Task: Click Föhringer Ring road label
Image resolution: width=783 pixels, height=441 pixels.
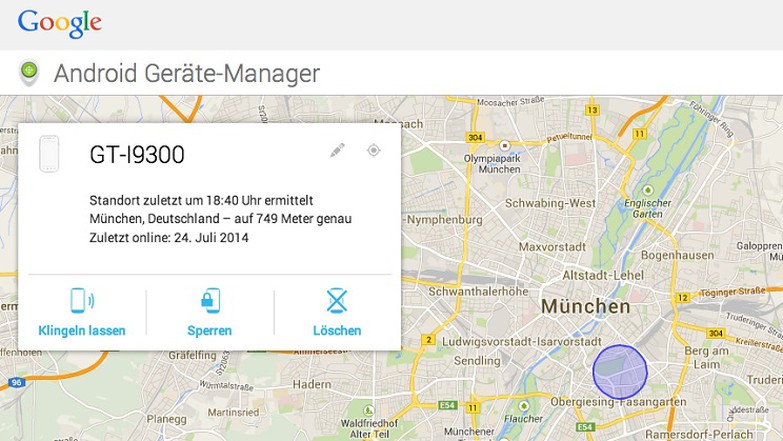Action: (x=712, y=119)
